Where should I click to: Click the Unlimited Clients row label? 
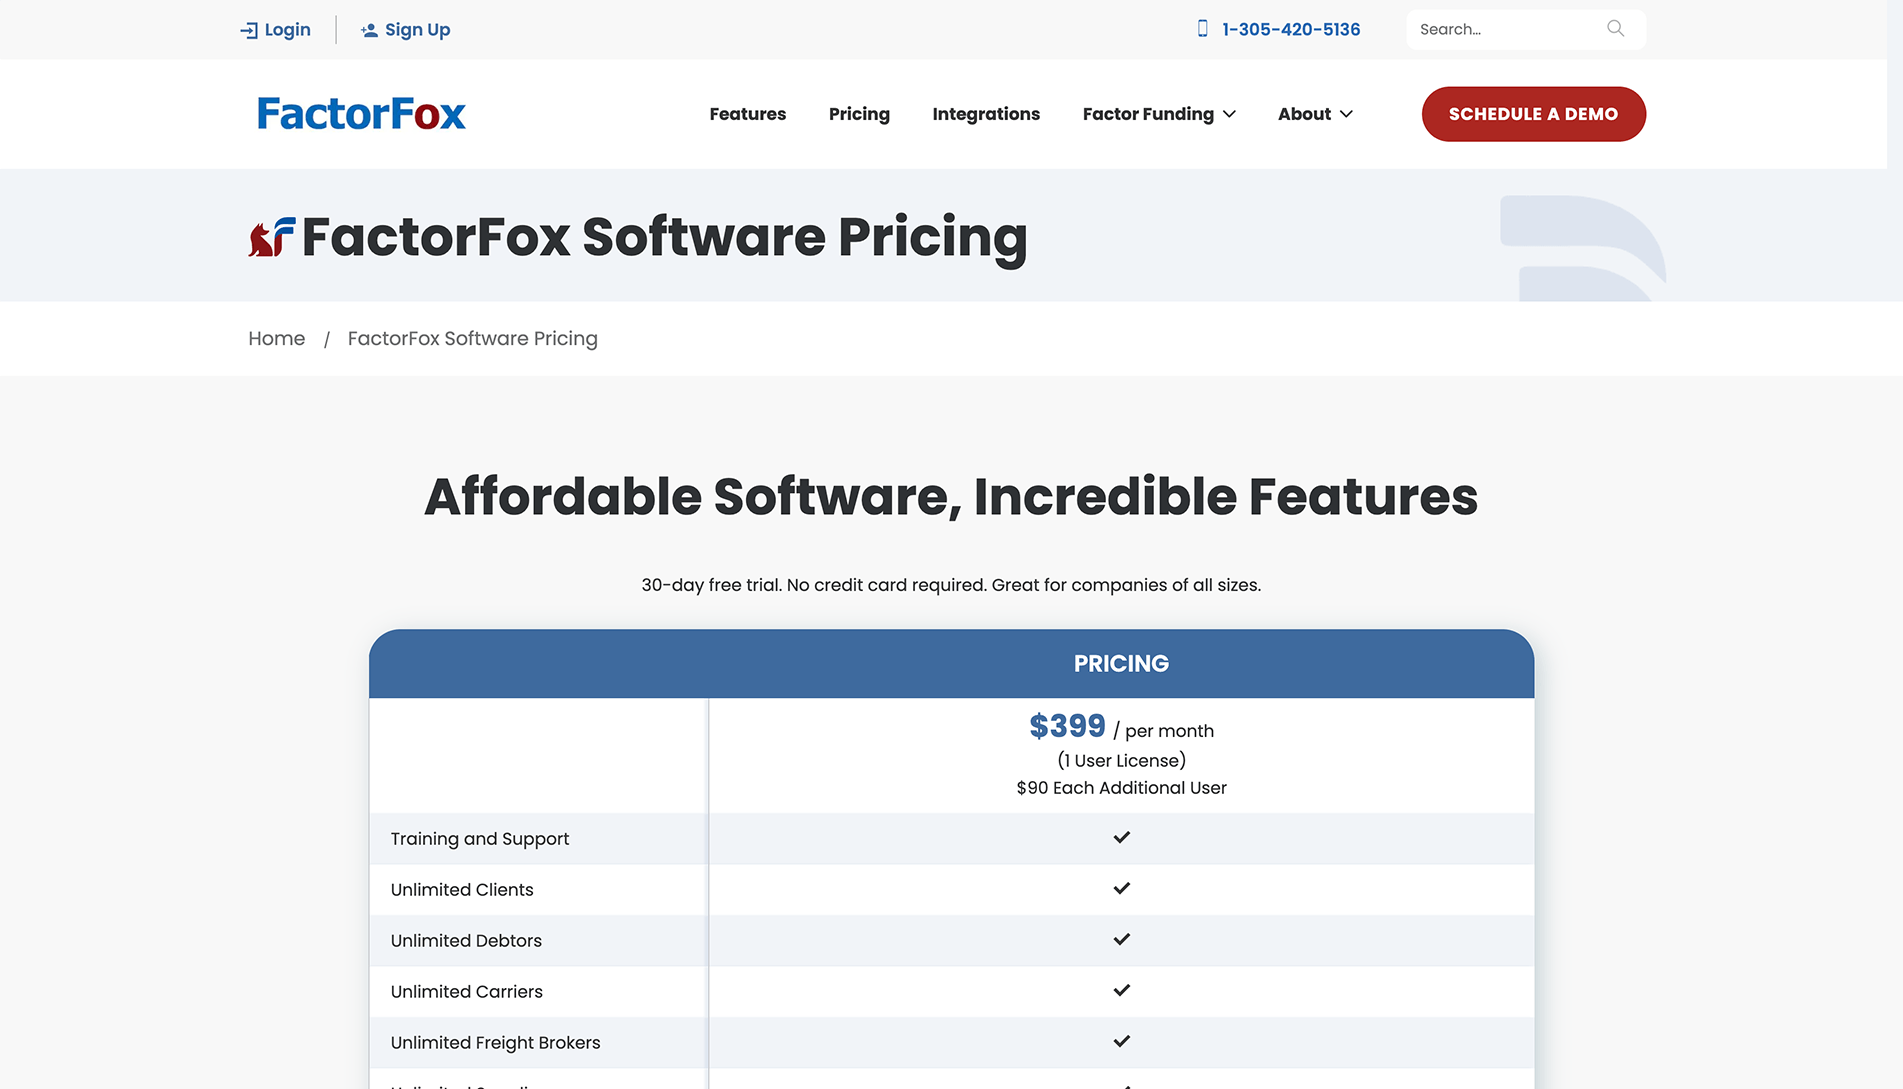462,890
